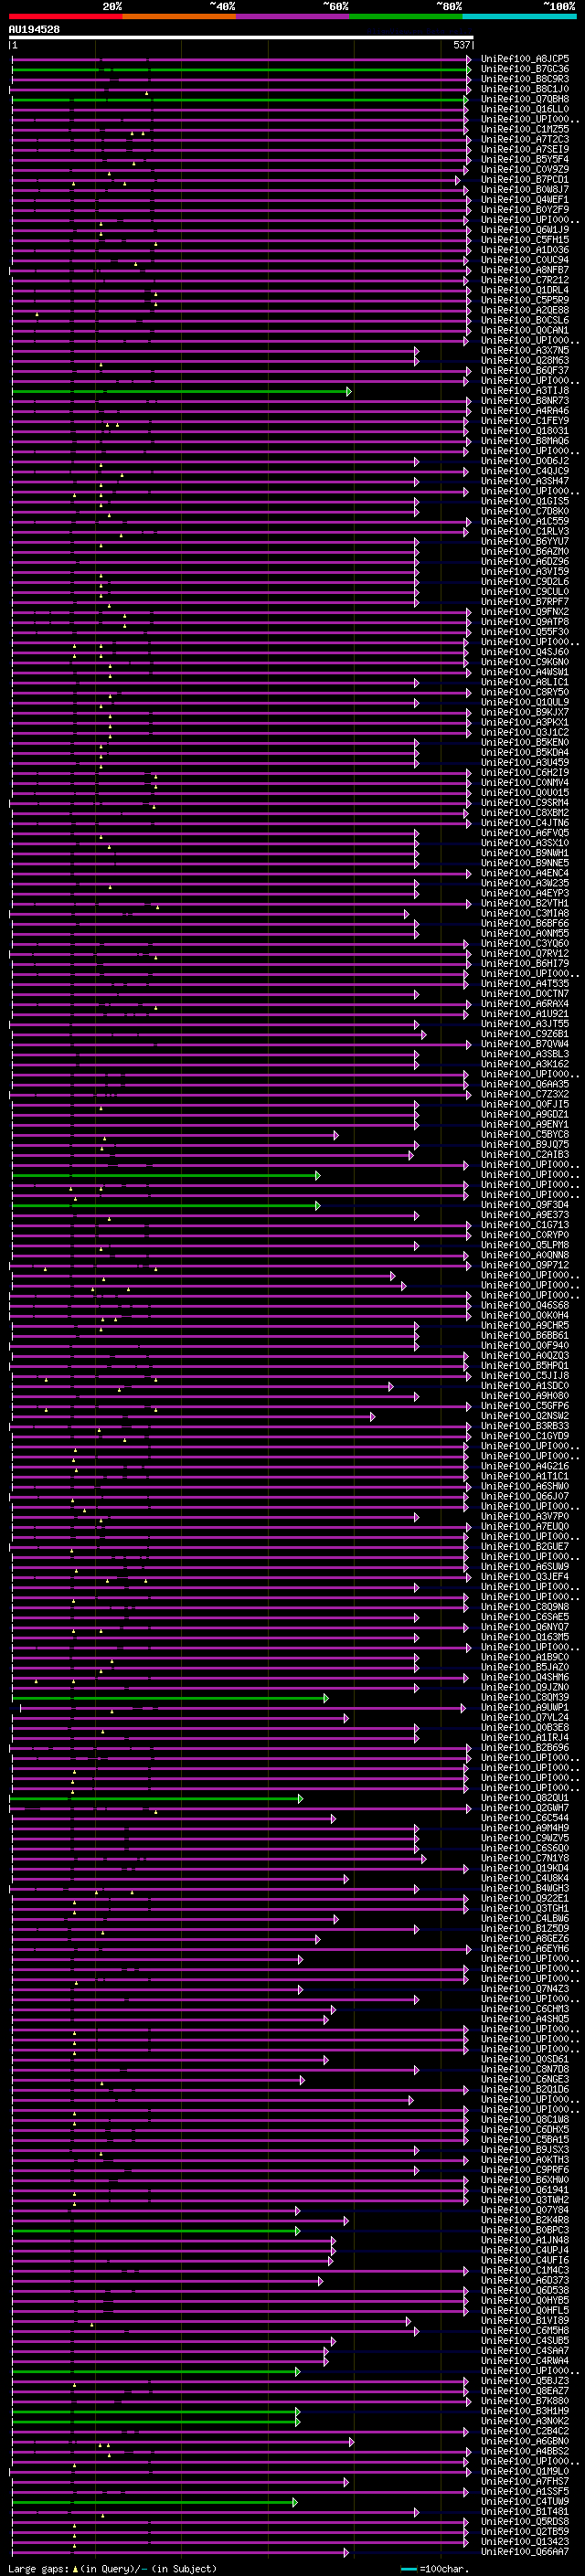Select the label UniRef100_C4UF16
This screenshot has height=2576, width=585.
pyautogui.click(x=525, y=2261)
